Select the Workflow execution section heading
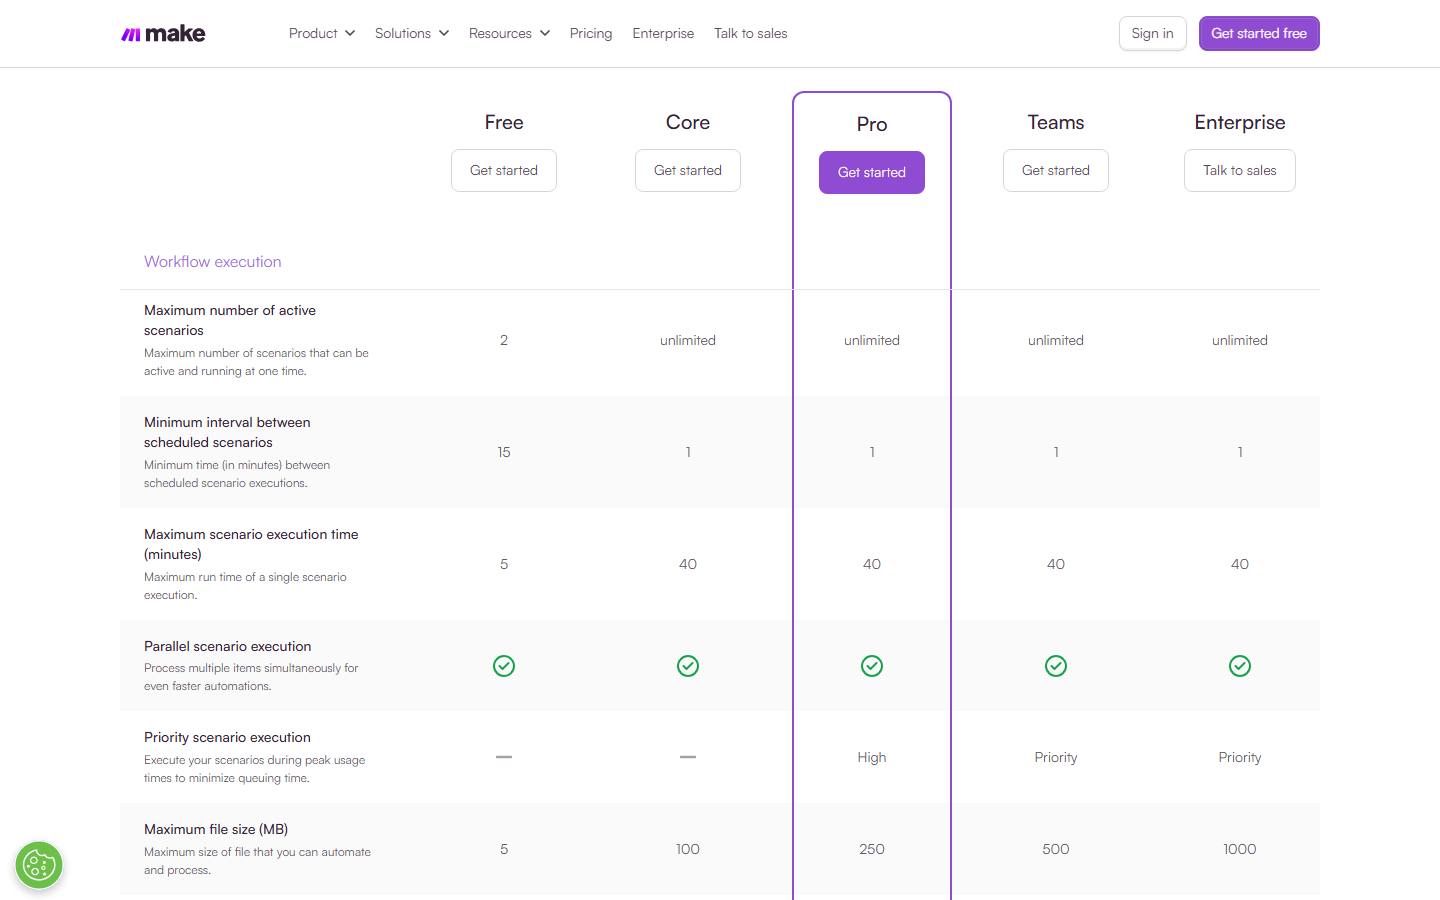This screenshot has width=1440, height=900. 213,261
